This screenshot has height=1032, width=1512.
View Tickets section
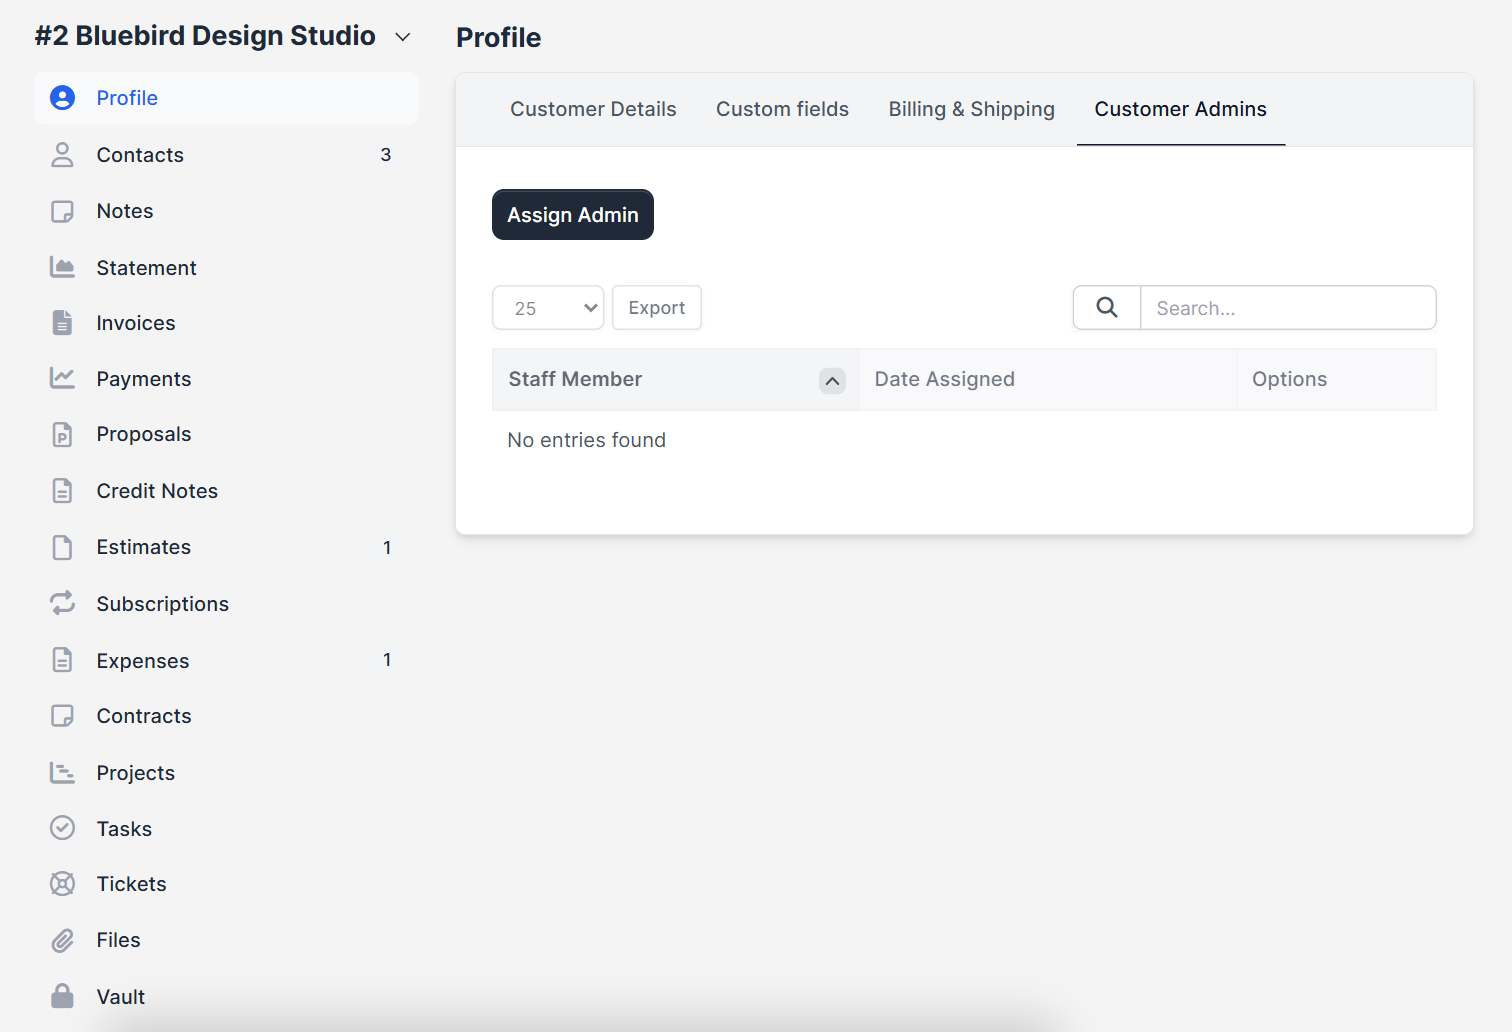click(226, 884)
